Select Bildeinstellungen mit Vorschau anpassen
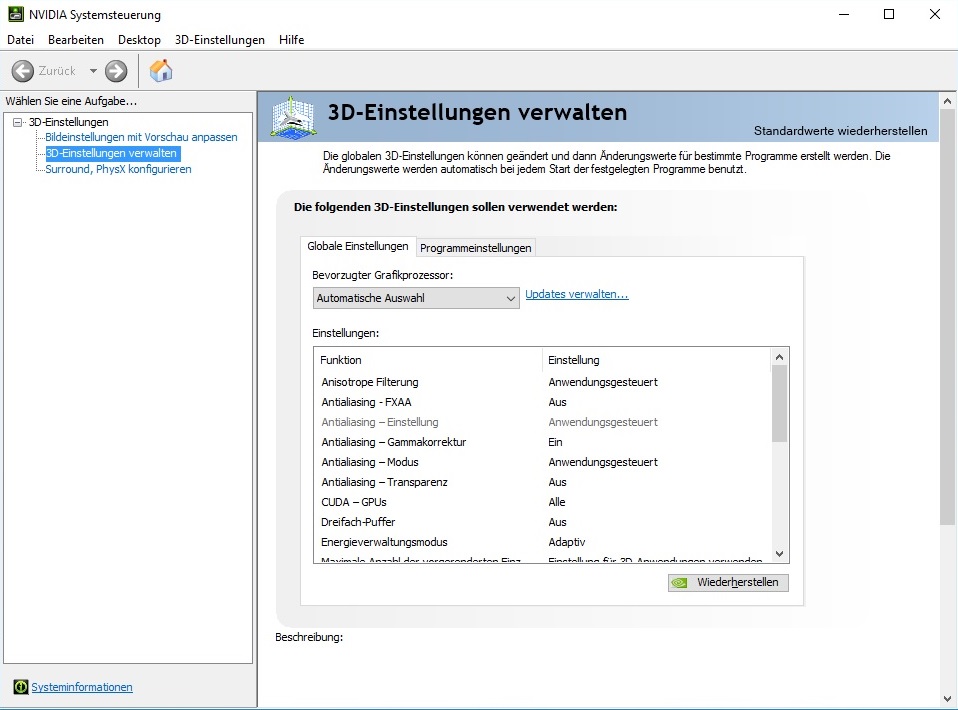Image resolution: width=958 pixels, height=710 pixels. [141, 137]
